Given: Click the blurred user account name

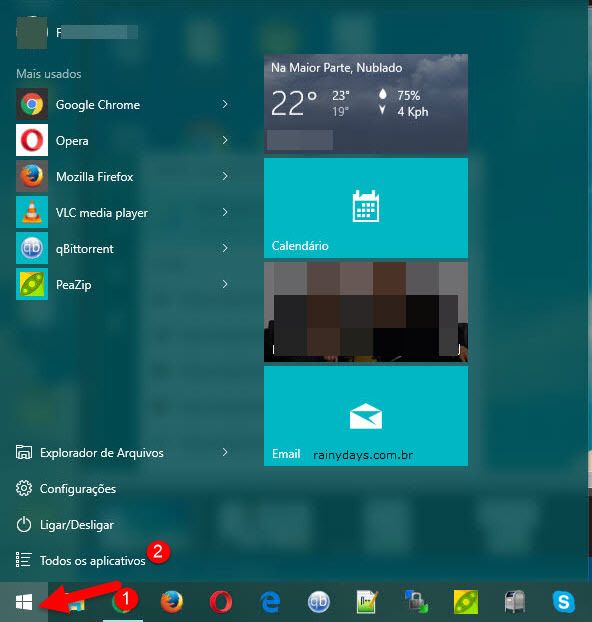Looking at the screenshot, I should (x=97, y=32).
